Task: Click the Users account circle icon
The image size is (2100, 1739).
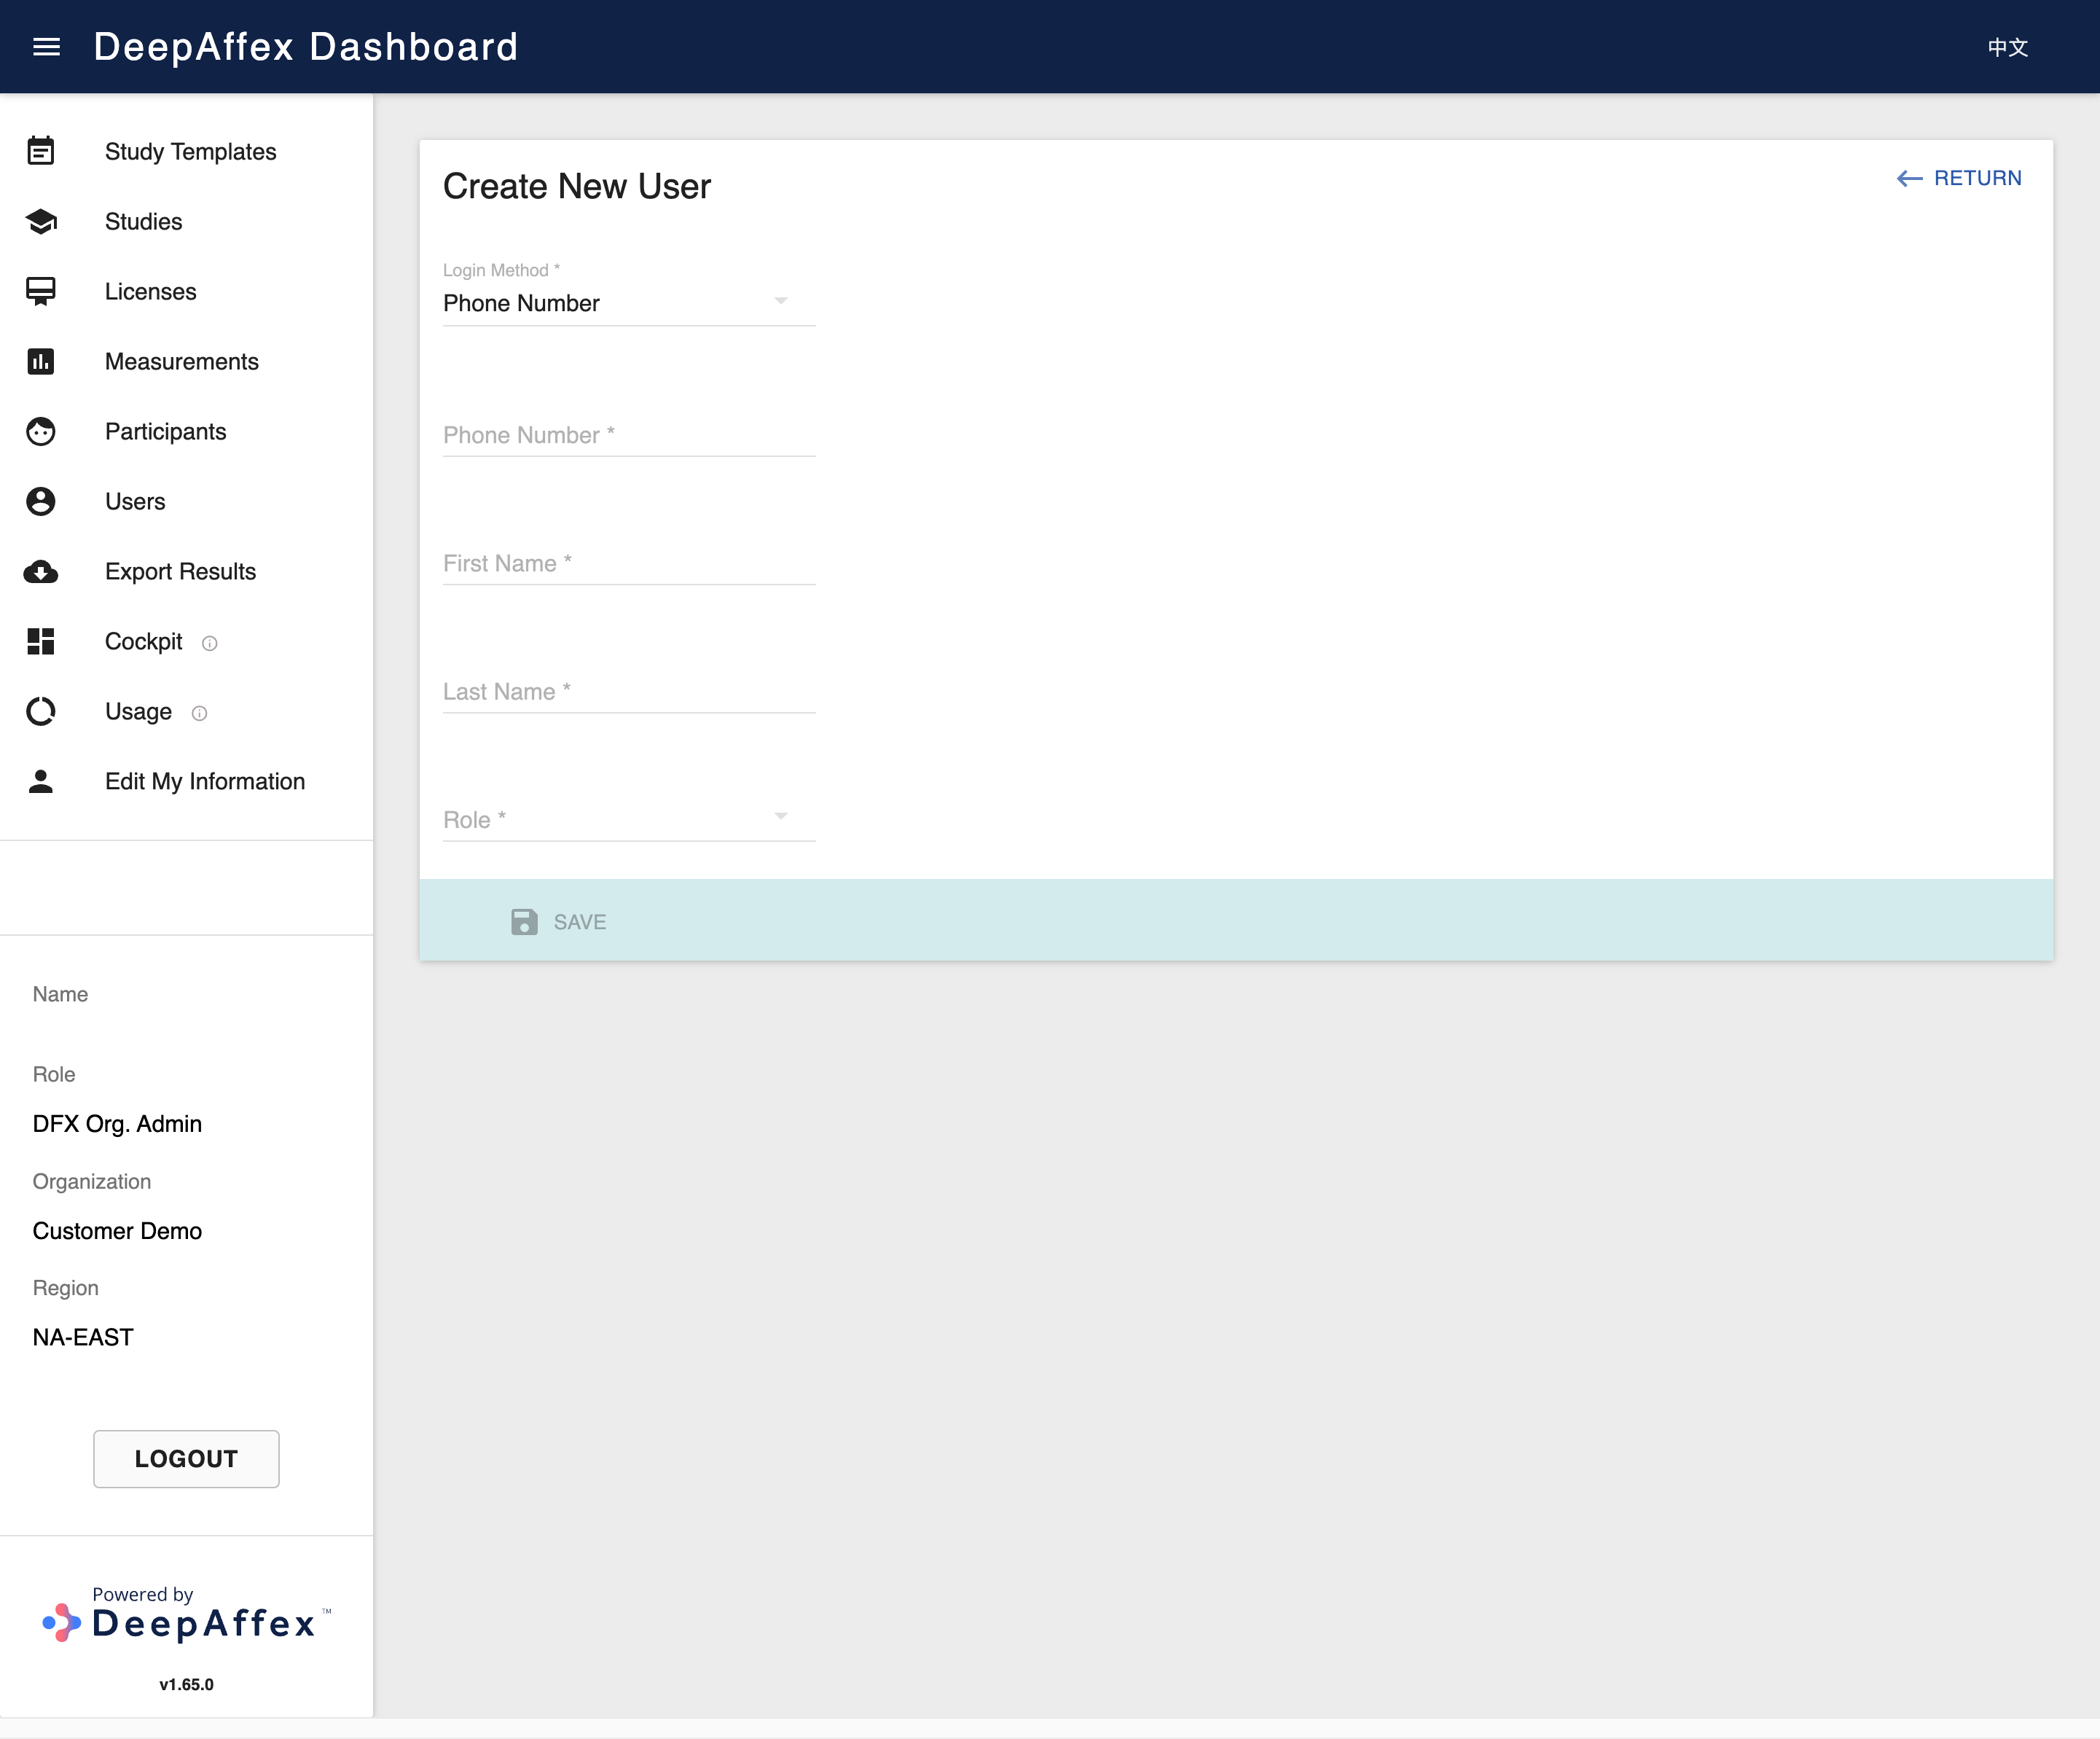Action: coord(41,501)
